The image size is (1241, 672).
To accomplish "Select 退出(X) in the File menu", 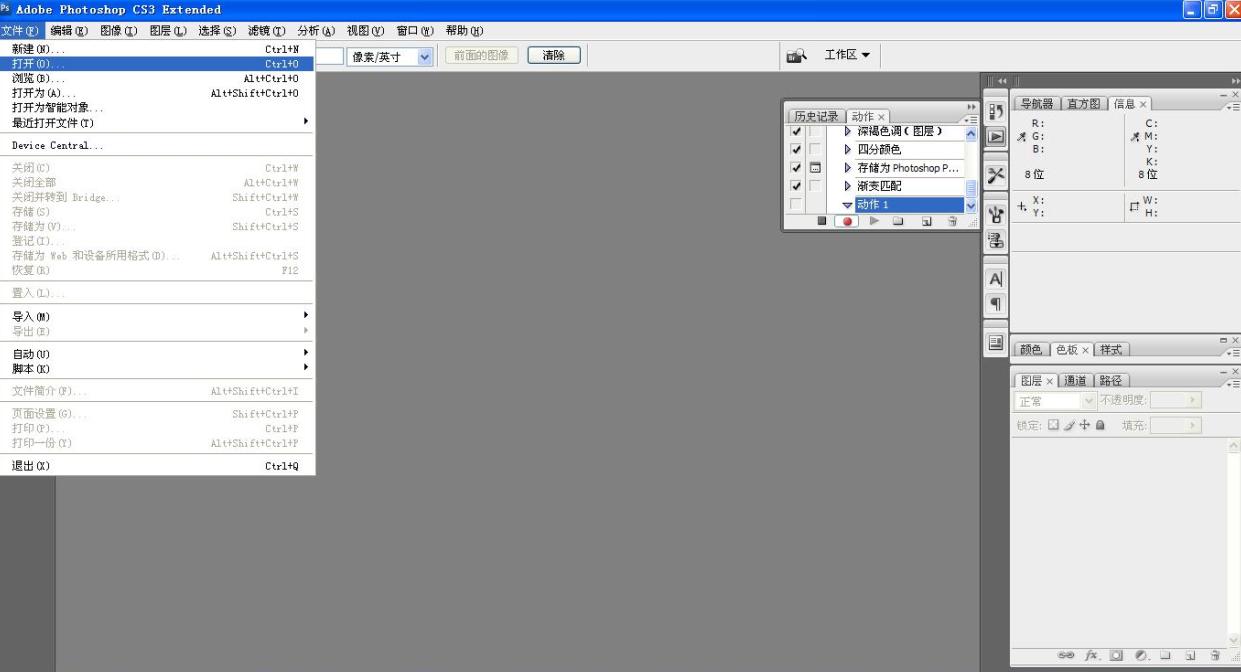I will (x=157, y=466).
